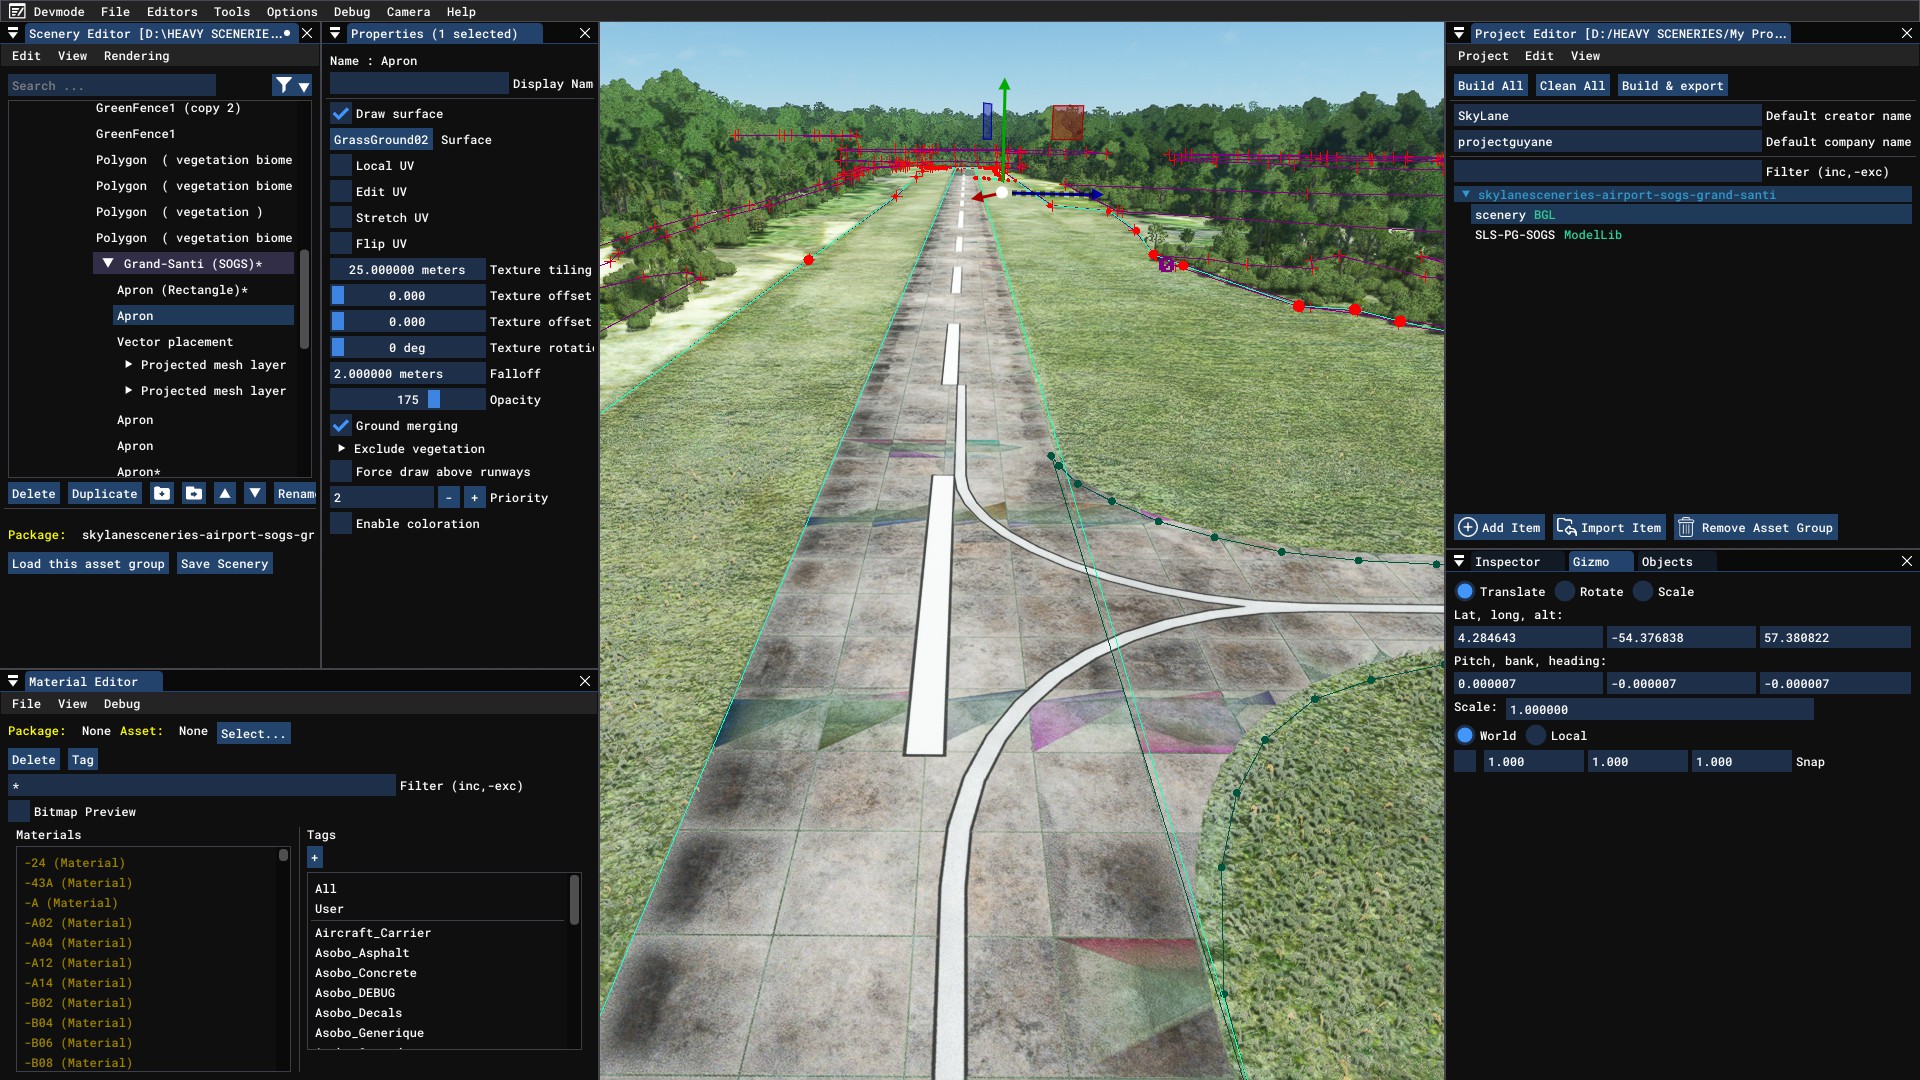The width and height of the screenshot is (1920, 1080).
Task: Click the GrassGround02 surface field
Action: point(381,139)
